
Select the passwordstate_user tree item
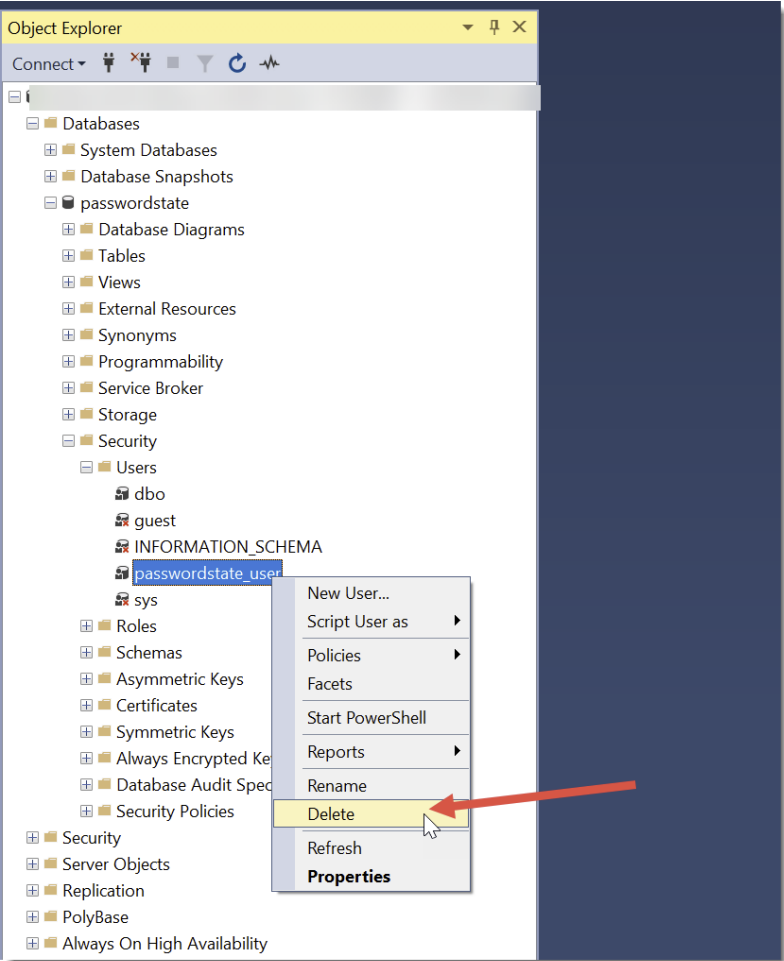coord(207,573)
